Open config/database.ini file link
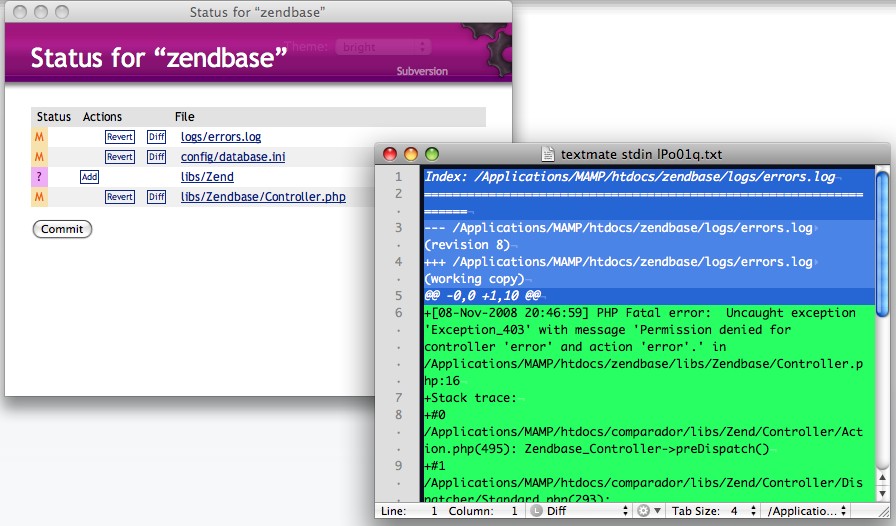The width and height of the screenshot is (896, 526). [x=233, y=157]
